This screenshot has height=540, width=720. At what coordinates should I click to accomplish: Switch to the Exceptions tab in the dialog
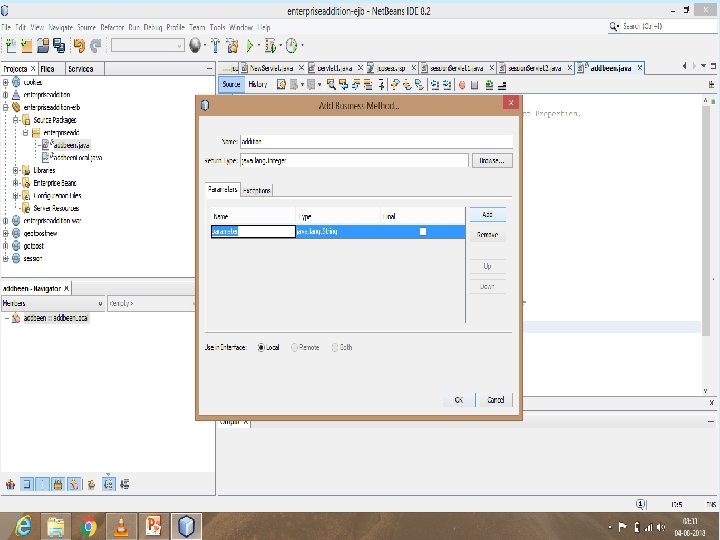pyautogui.click(x=257, y=191)
